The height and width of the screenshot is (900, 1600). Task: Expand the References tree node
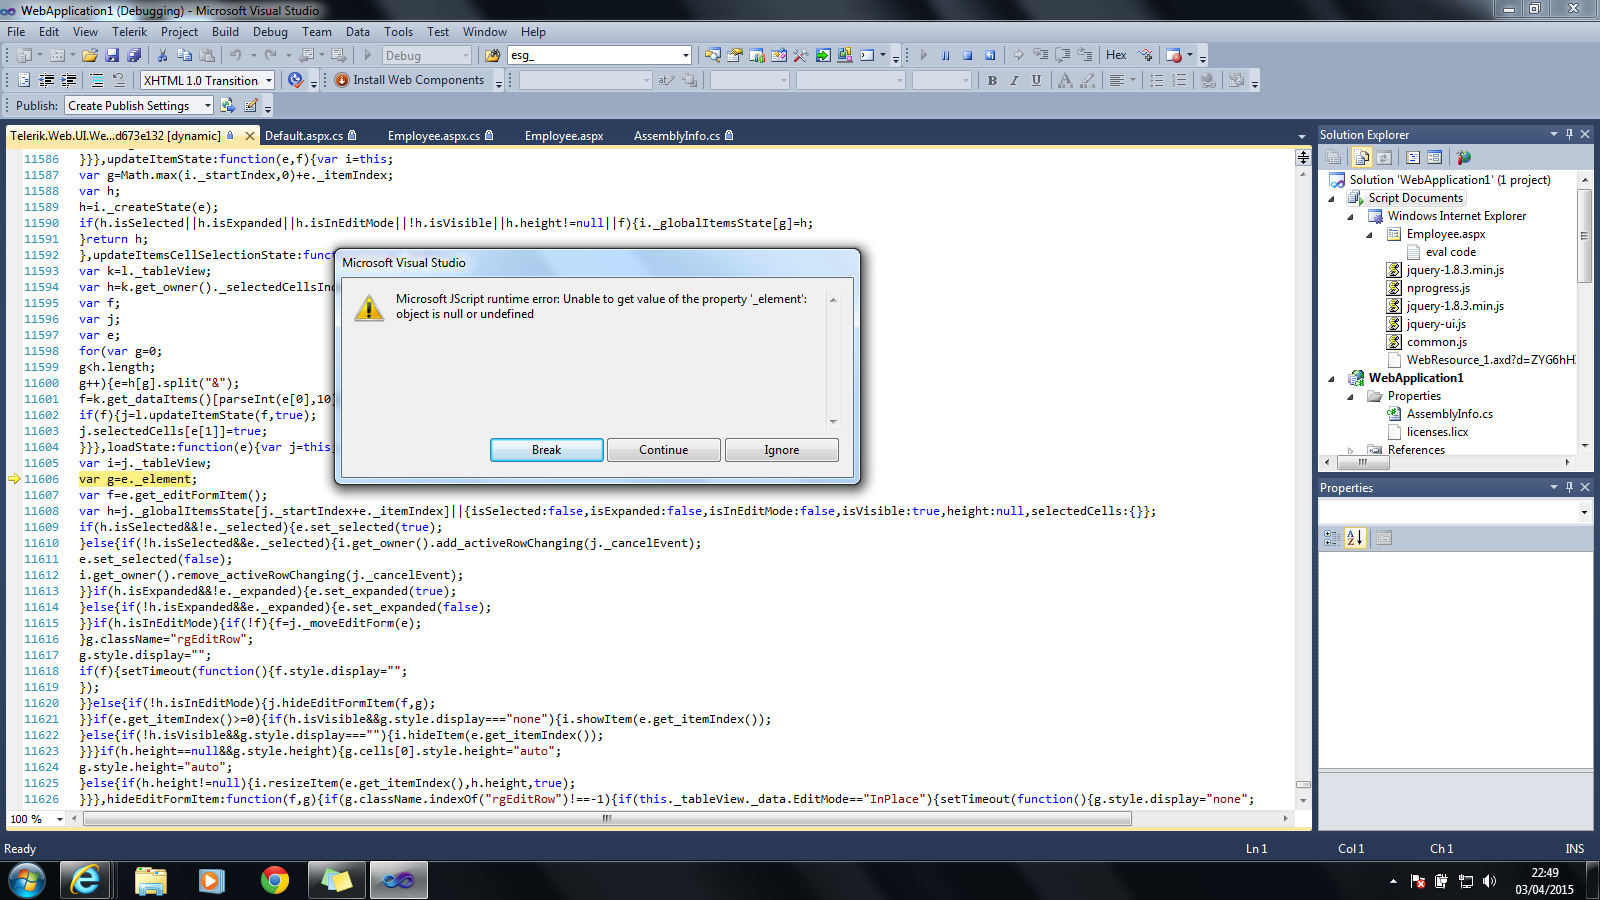pos(1350,450)
